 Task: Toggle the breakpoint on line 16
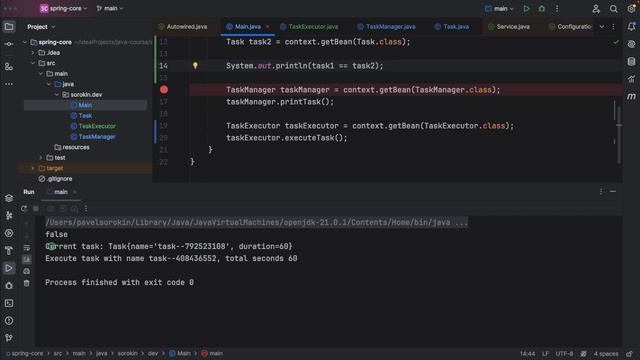tap(164, 89)
